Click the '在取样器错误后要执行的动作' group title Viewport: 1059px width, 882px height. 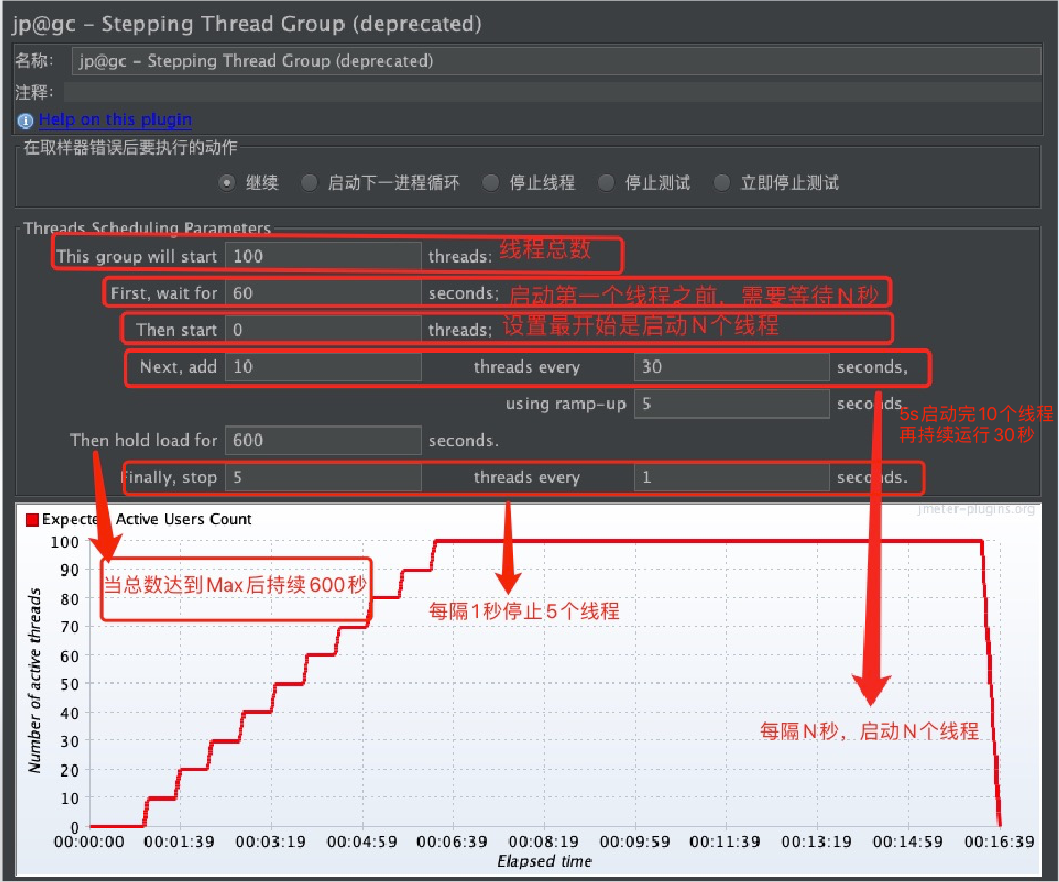click(x=130, y=147)
